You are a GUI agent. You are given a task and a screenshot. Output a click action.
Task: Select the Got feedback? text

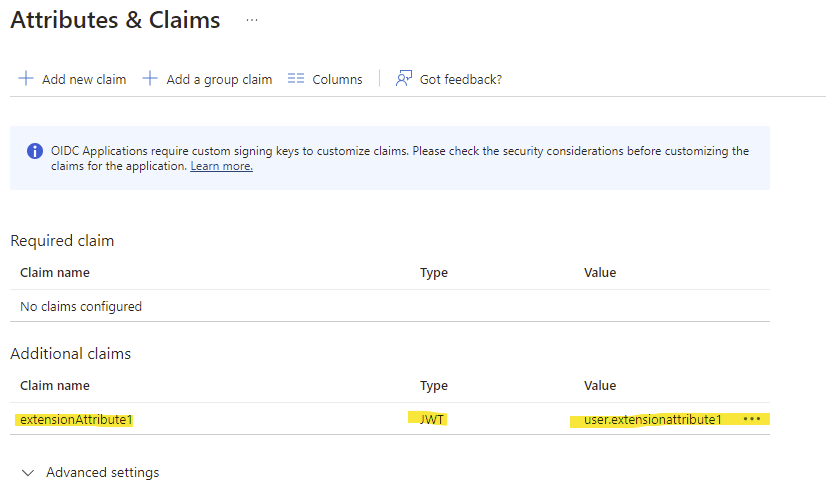[x=460, y=80]
